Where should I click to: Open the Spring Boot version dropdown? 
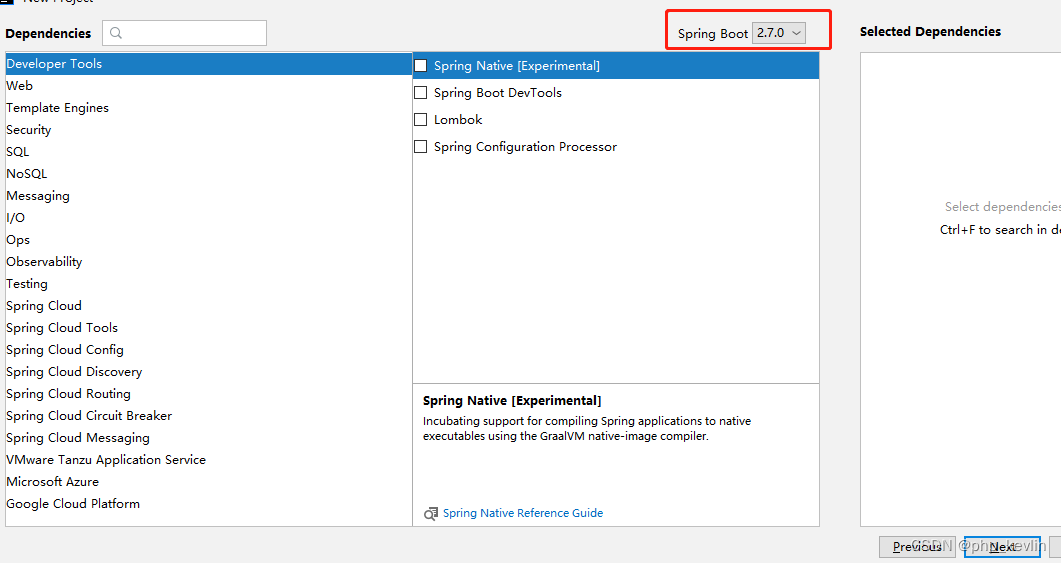pyautogui.click(x=779, y=32)
